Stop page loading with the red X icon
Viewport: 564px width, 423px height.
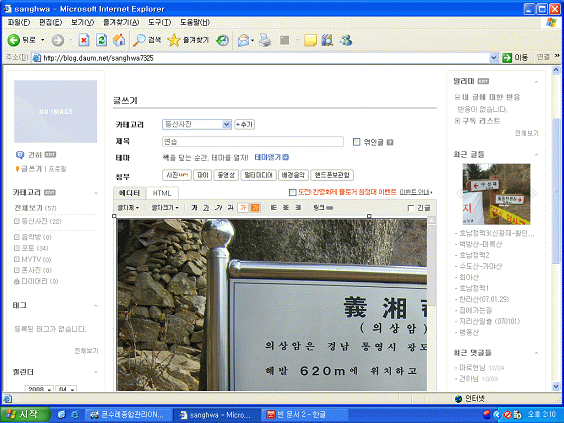point(84,40)
